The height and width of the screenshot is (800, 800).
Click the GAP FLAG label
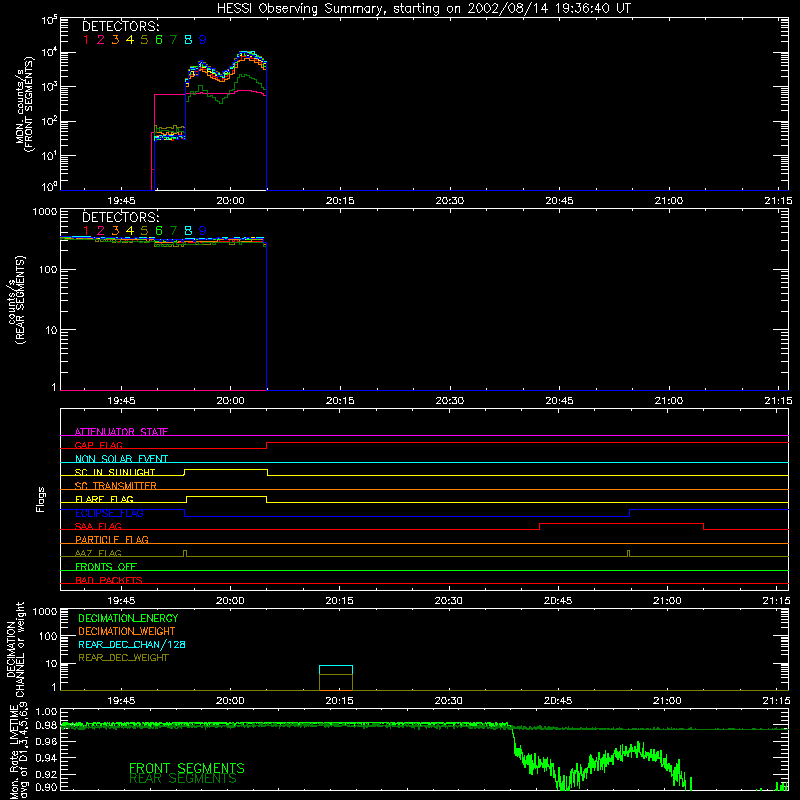[x=98, y=445]
